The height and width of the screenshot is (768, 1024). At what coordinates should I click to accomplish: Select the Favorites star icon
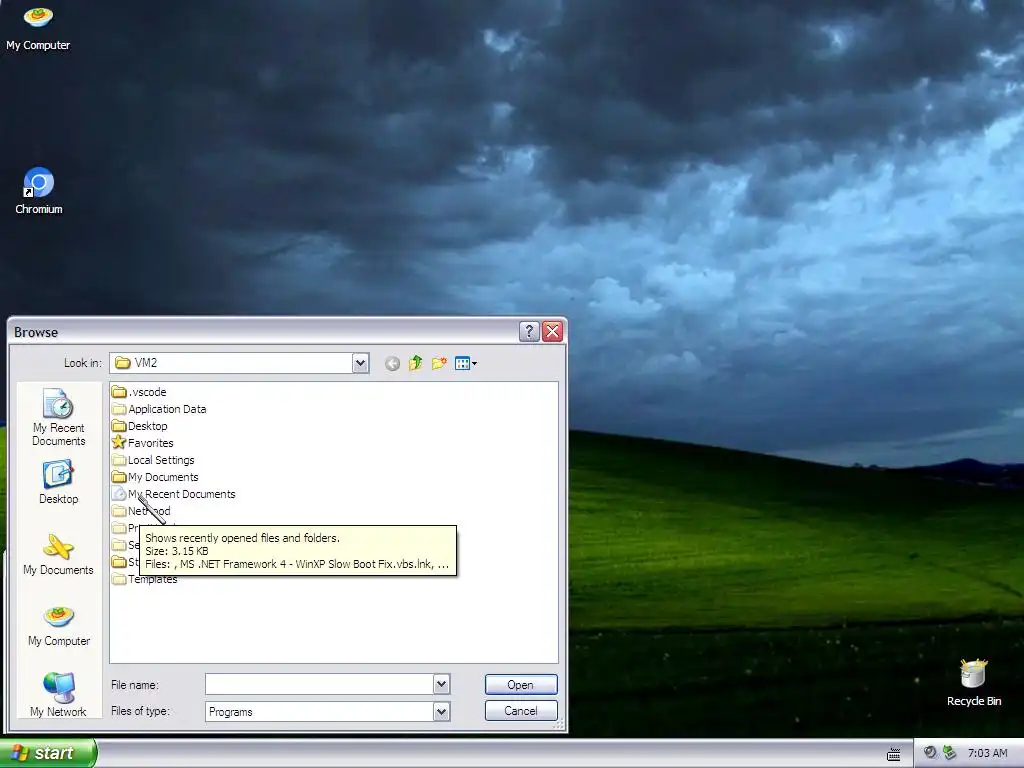[x=119, y=443]
